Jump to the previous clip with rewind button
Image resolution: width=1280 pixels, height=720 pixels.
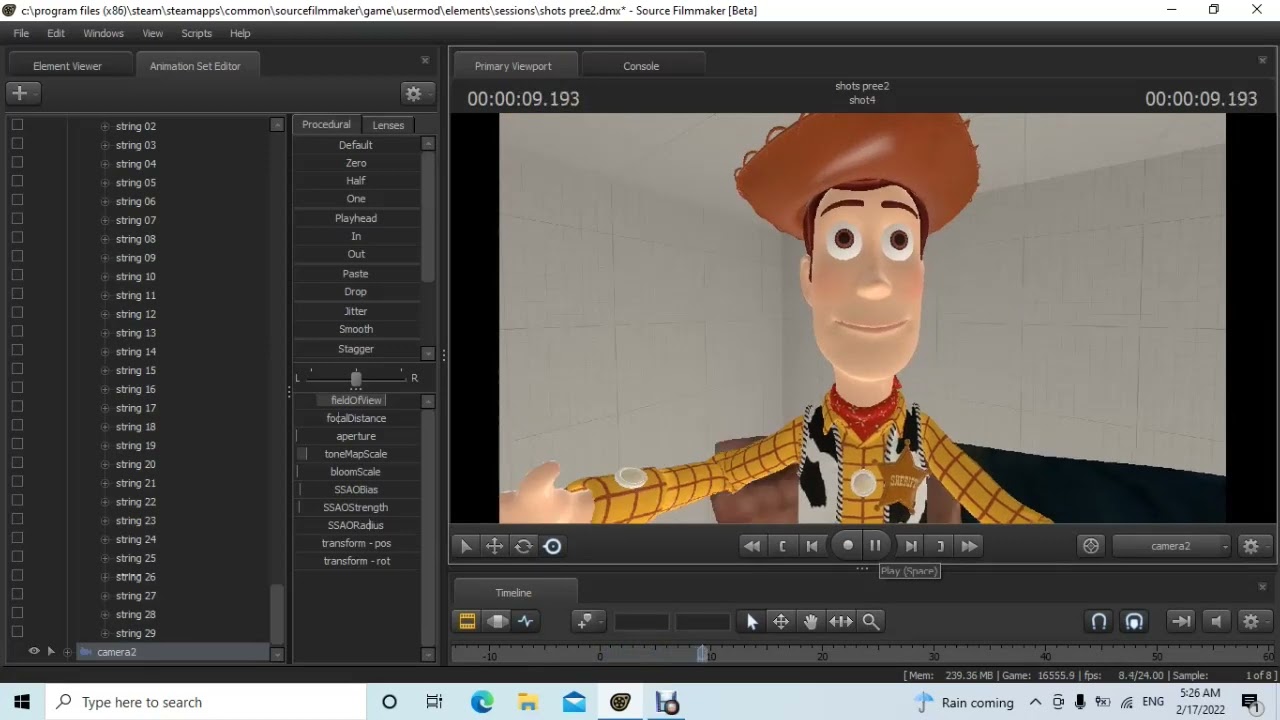tap(752, 546)
